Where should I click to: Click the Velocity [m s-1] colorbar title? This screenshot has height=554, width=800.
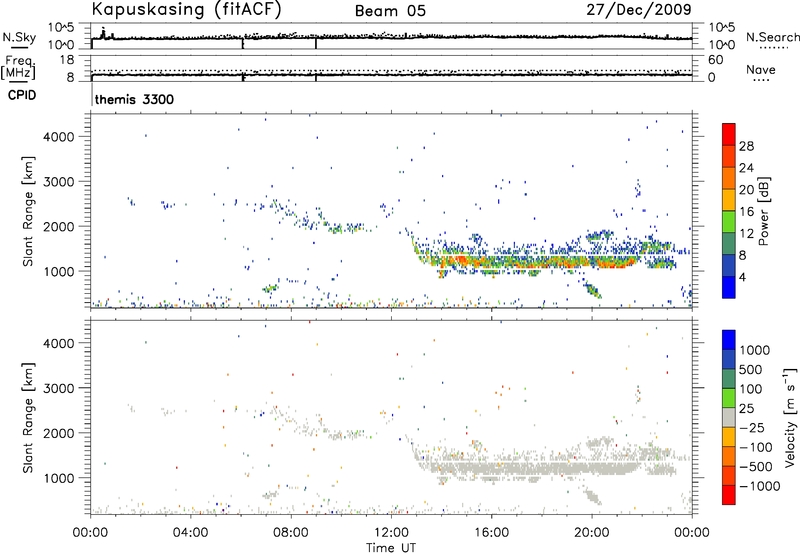[x=790, y=418]
